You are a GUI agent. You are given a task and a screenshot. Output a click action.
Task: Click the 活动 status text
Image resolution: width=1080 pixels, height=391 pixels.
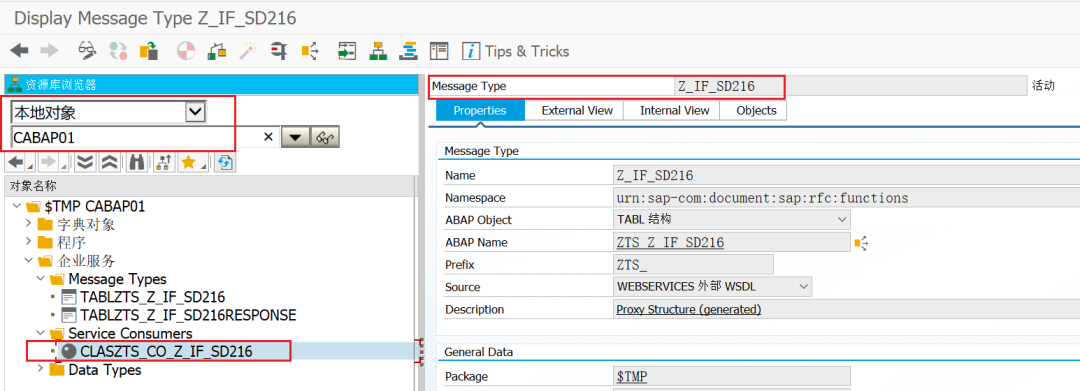pyautogui.click(x=1043, y=86)
